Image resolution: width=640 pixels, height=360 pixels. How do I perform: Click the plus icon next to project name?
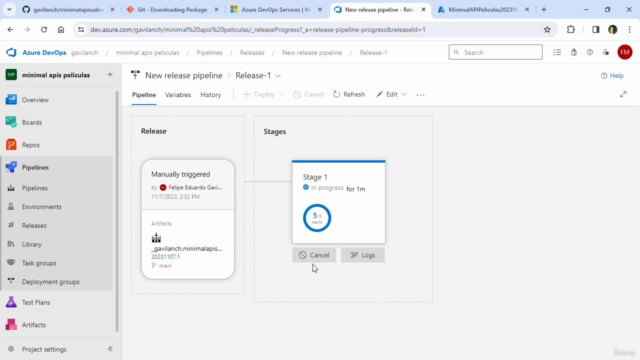[x=110, y=75]
